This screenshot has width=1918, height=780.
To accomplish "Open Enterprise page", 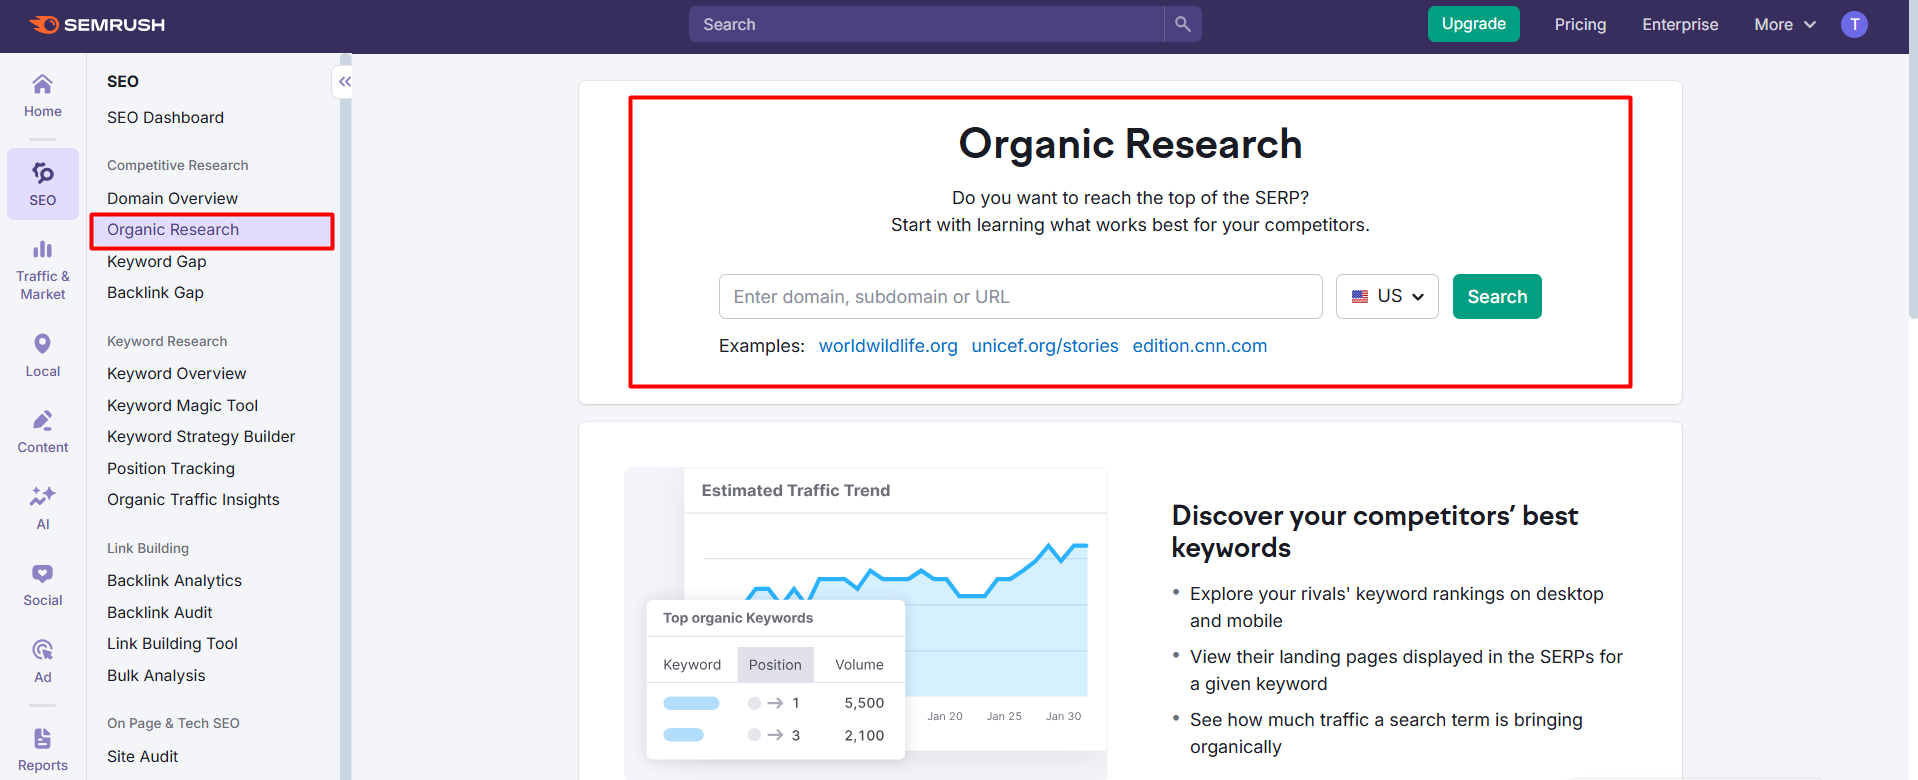I will pyautogui.click(x=1680, y=24).
